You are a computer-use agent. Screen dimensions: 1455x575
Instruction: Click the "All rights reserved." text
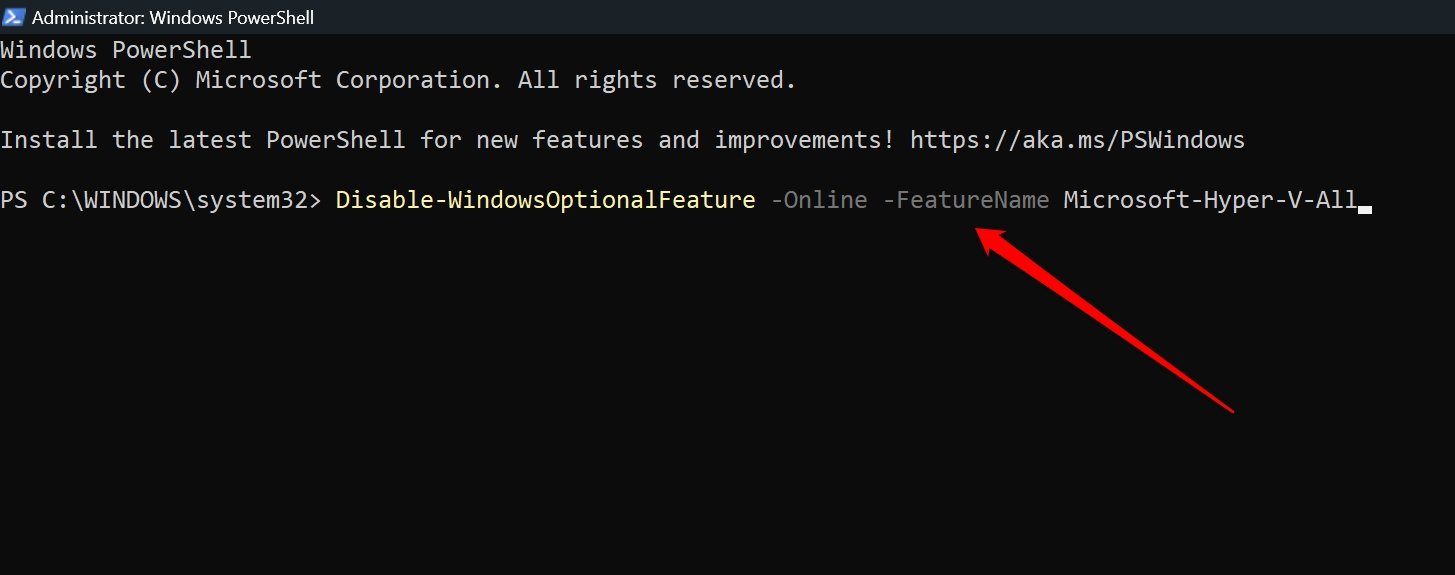[x=657, y=80]
